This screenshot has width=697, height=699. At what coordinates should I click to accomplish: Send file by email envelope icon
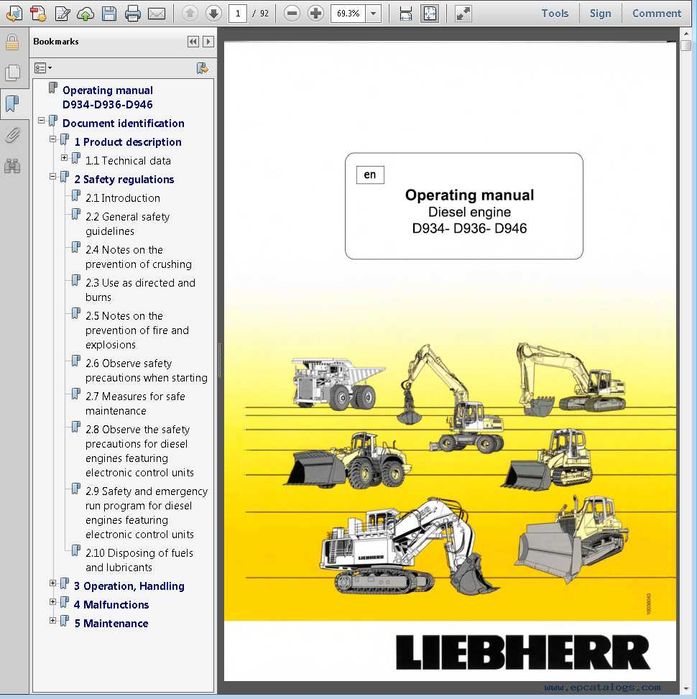[156, 14]
